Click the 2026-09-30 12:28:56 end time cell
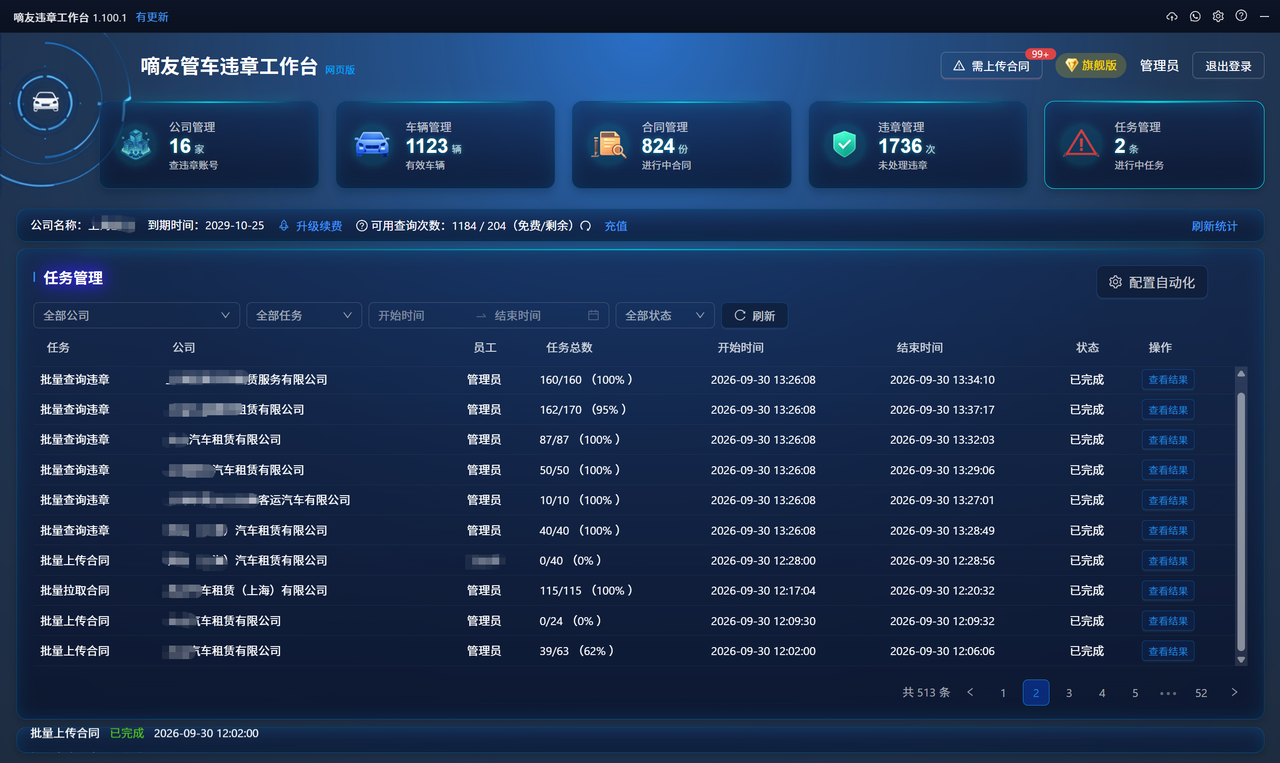 [x=942, y=561]
